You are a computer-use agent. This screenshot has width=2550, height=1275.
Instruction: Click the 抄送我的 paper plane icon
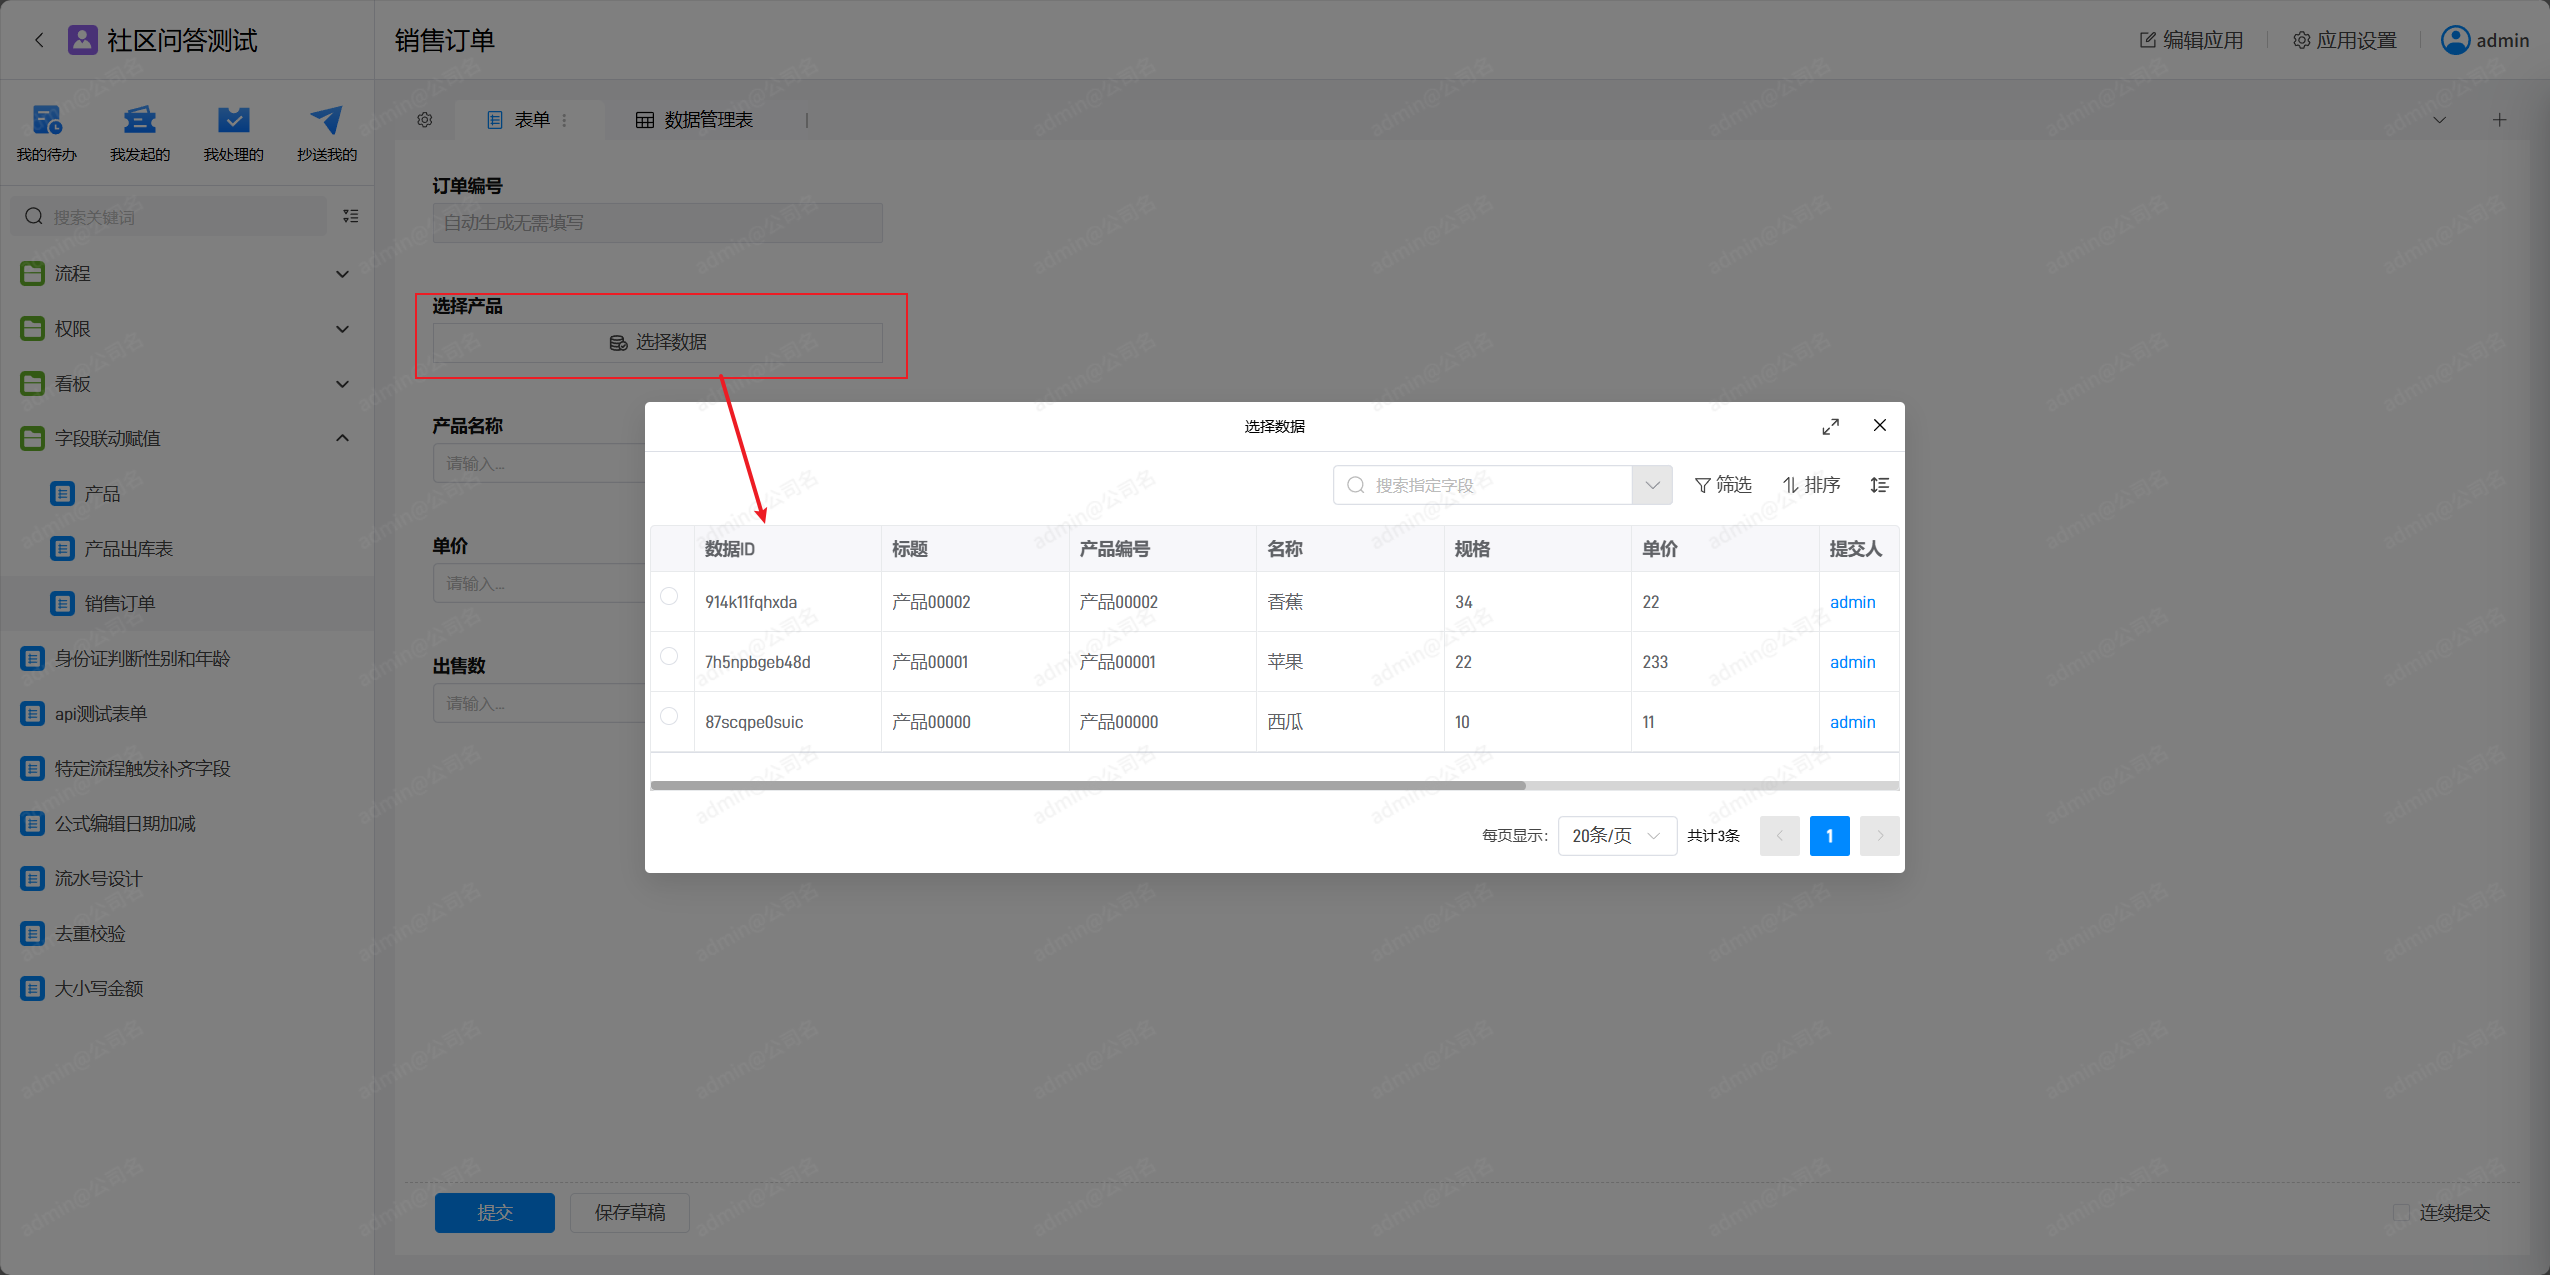point(326,121)
